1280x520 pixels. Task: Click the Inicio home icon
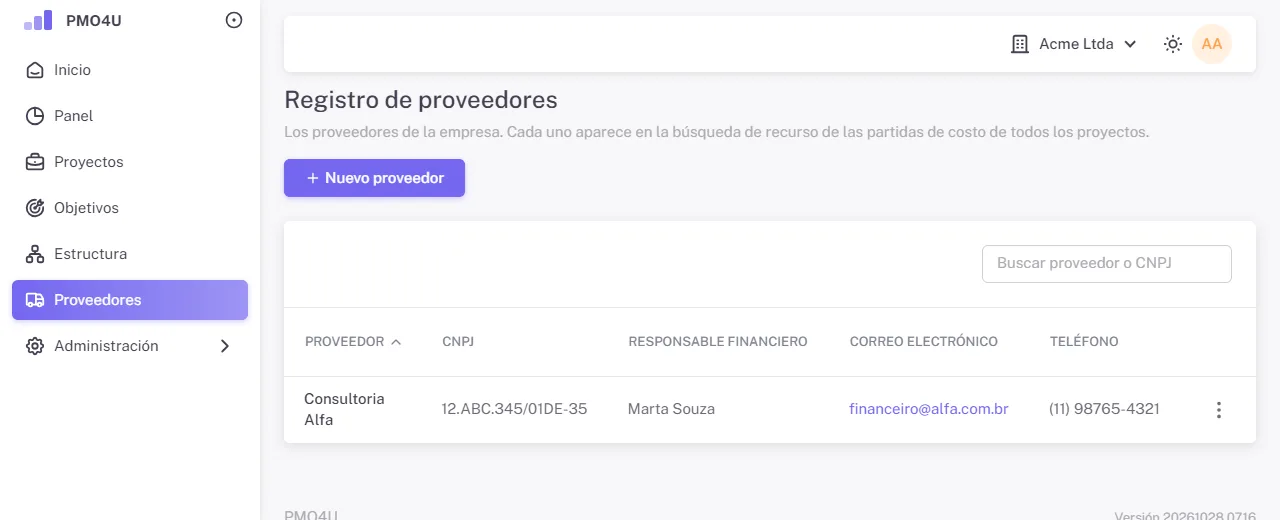pos(35,70)
